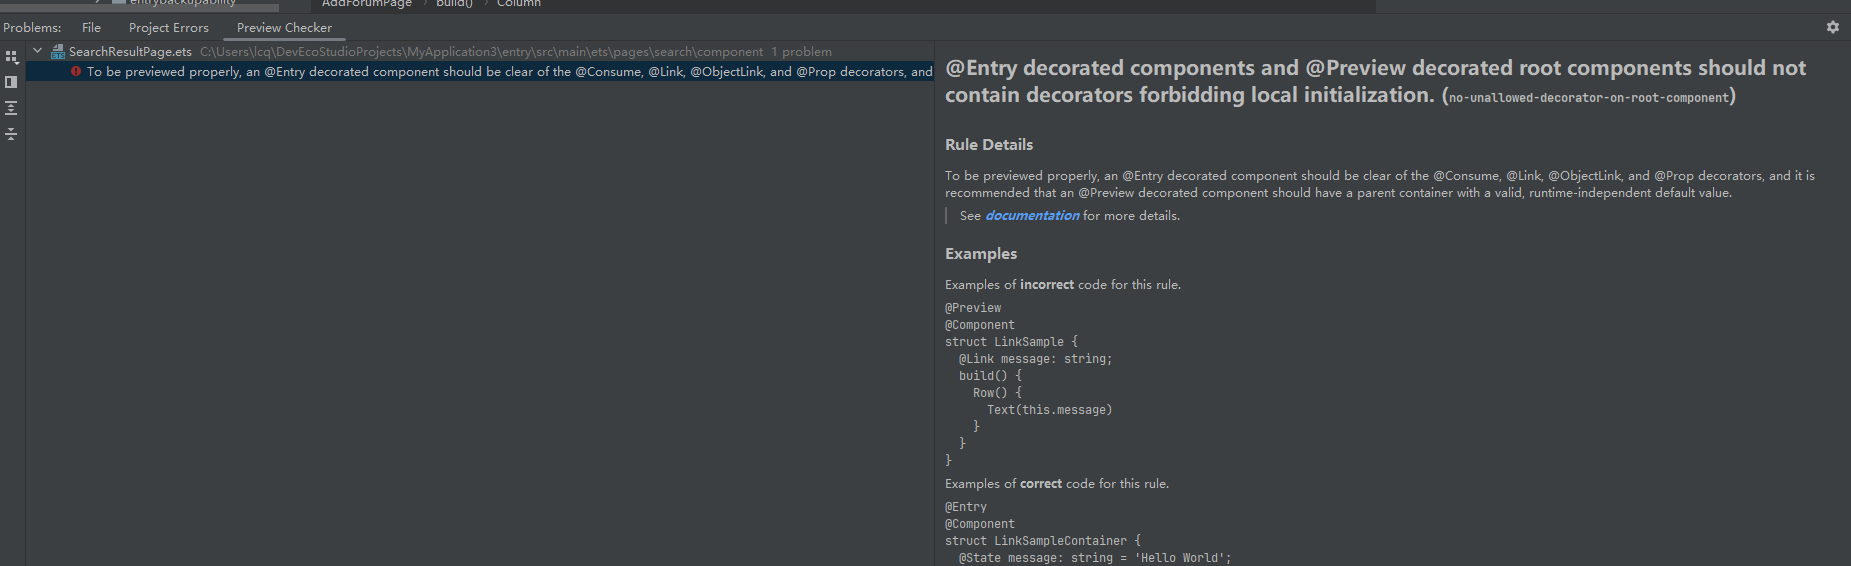The image size is (1851, 566).
Task: Switch to the Project Errors tab
Action: pyautogui.click(x=169, y=27)
